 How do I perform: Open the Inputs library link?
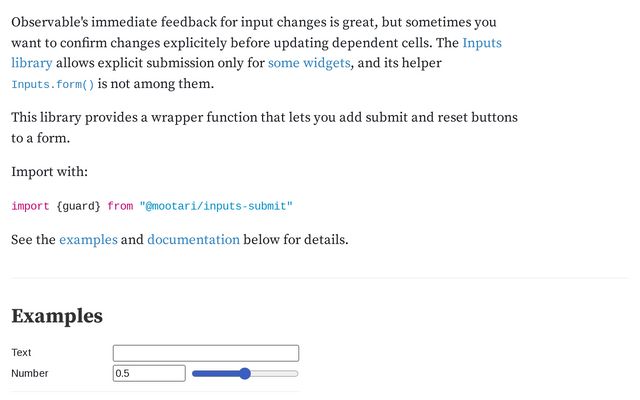click(481, 43)
